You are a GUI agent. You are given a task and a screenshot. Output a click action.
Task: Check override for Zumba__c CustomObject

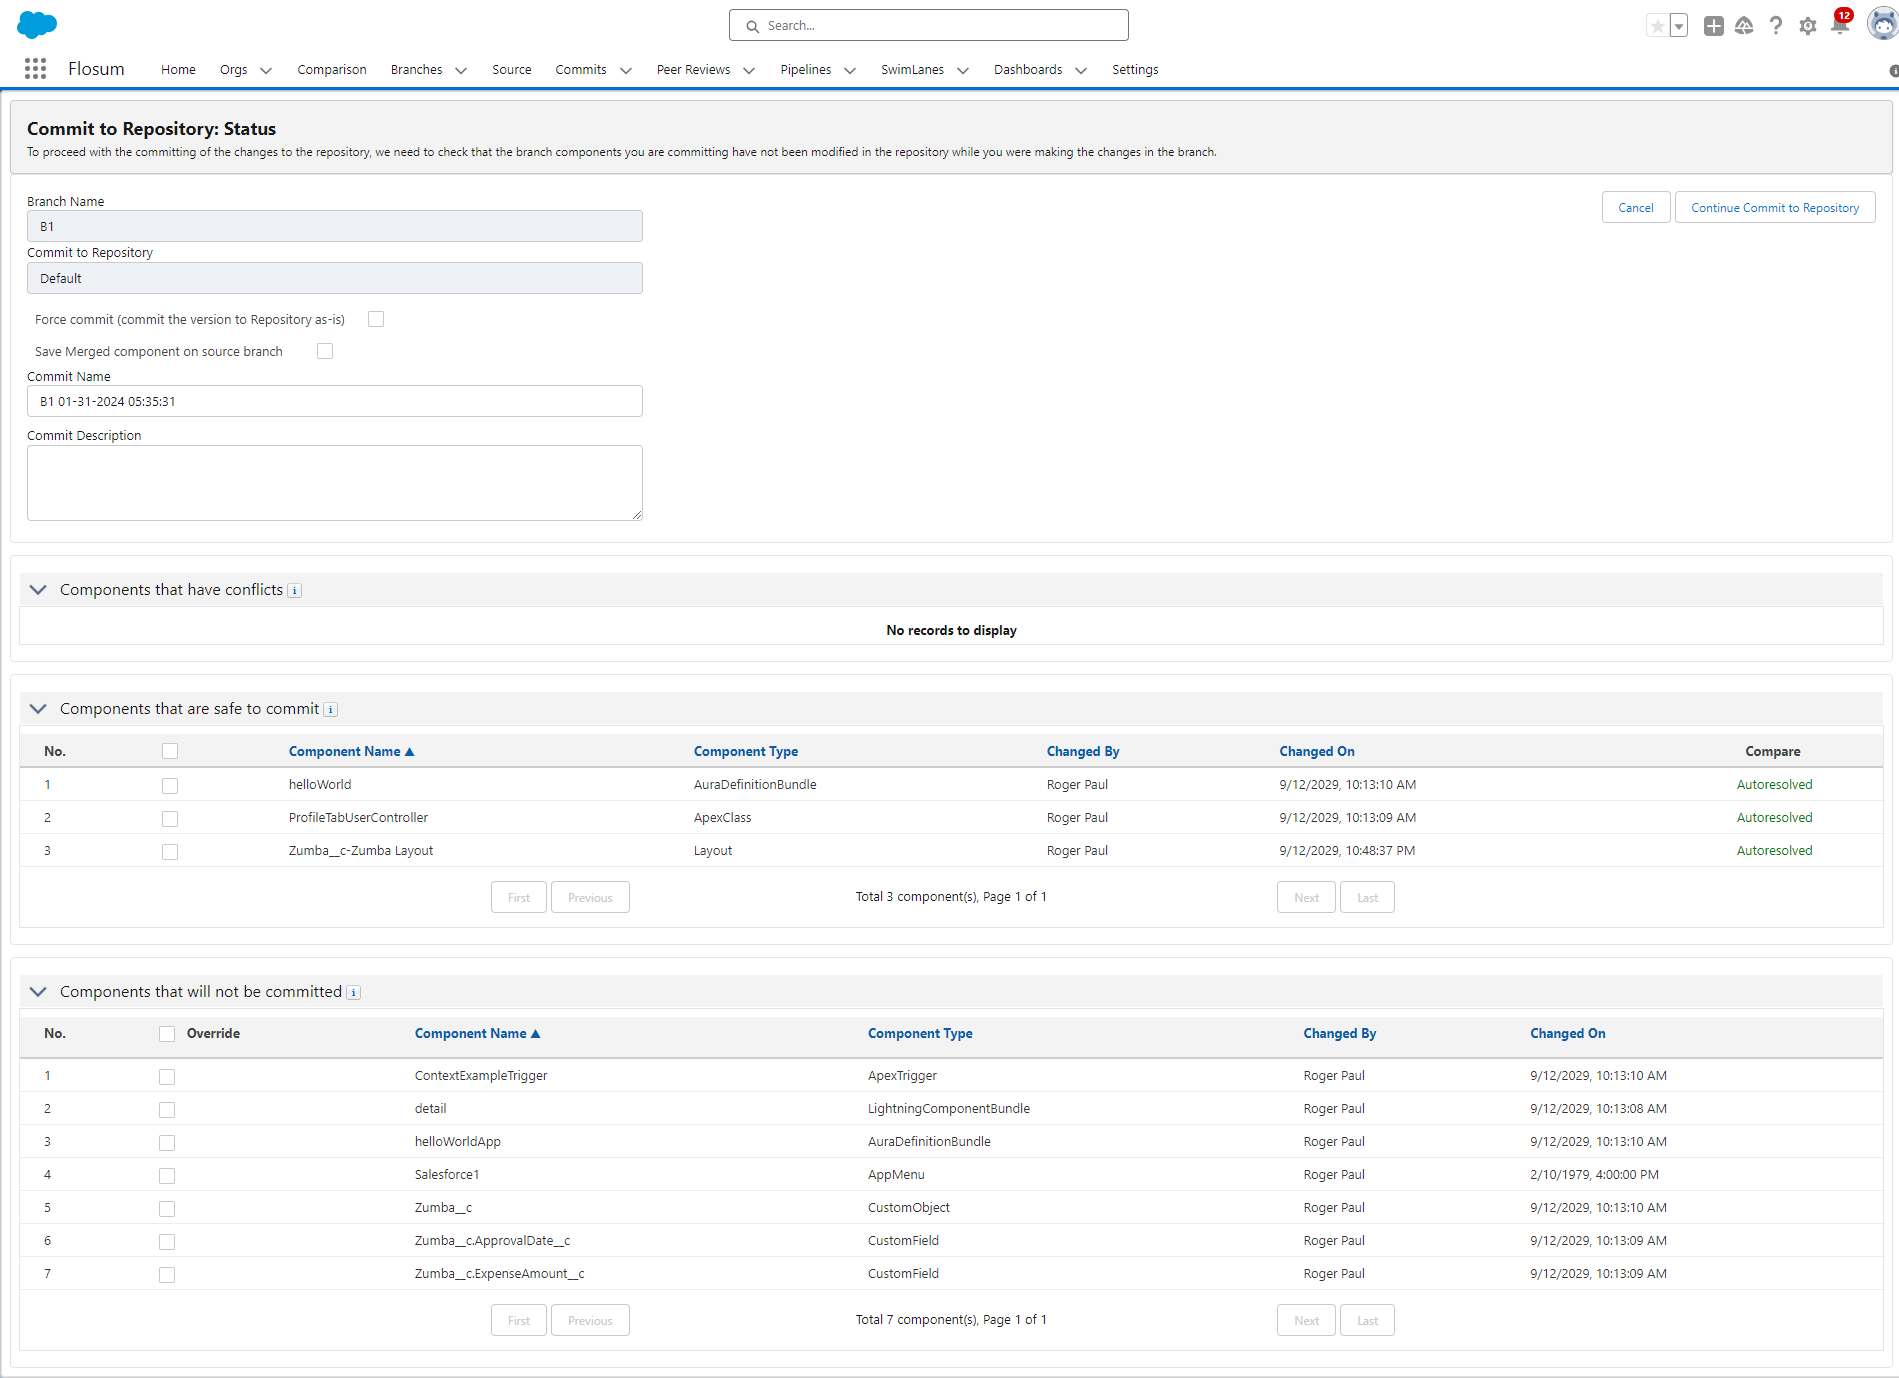(167, 1209)
